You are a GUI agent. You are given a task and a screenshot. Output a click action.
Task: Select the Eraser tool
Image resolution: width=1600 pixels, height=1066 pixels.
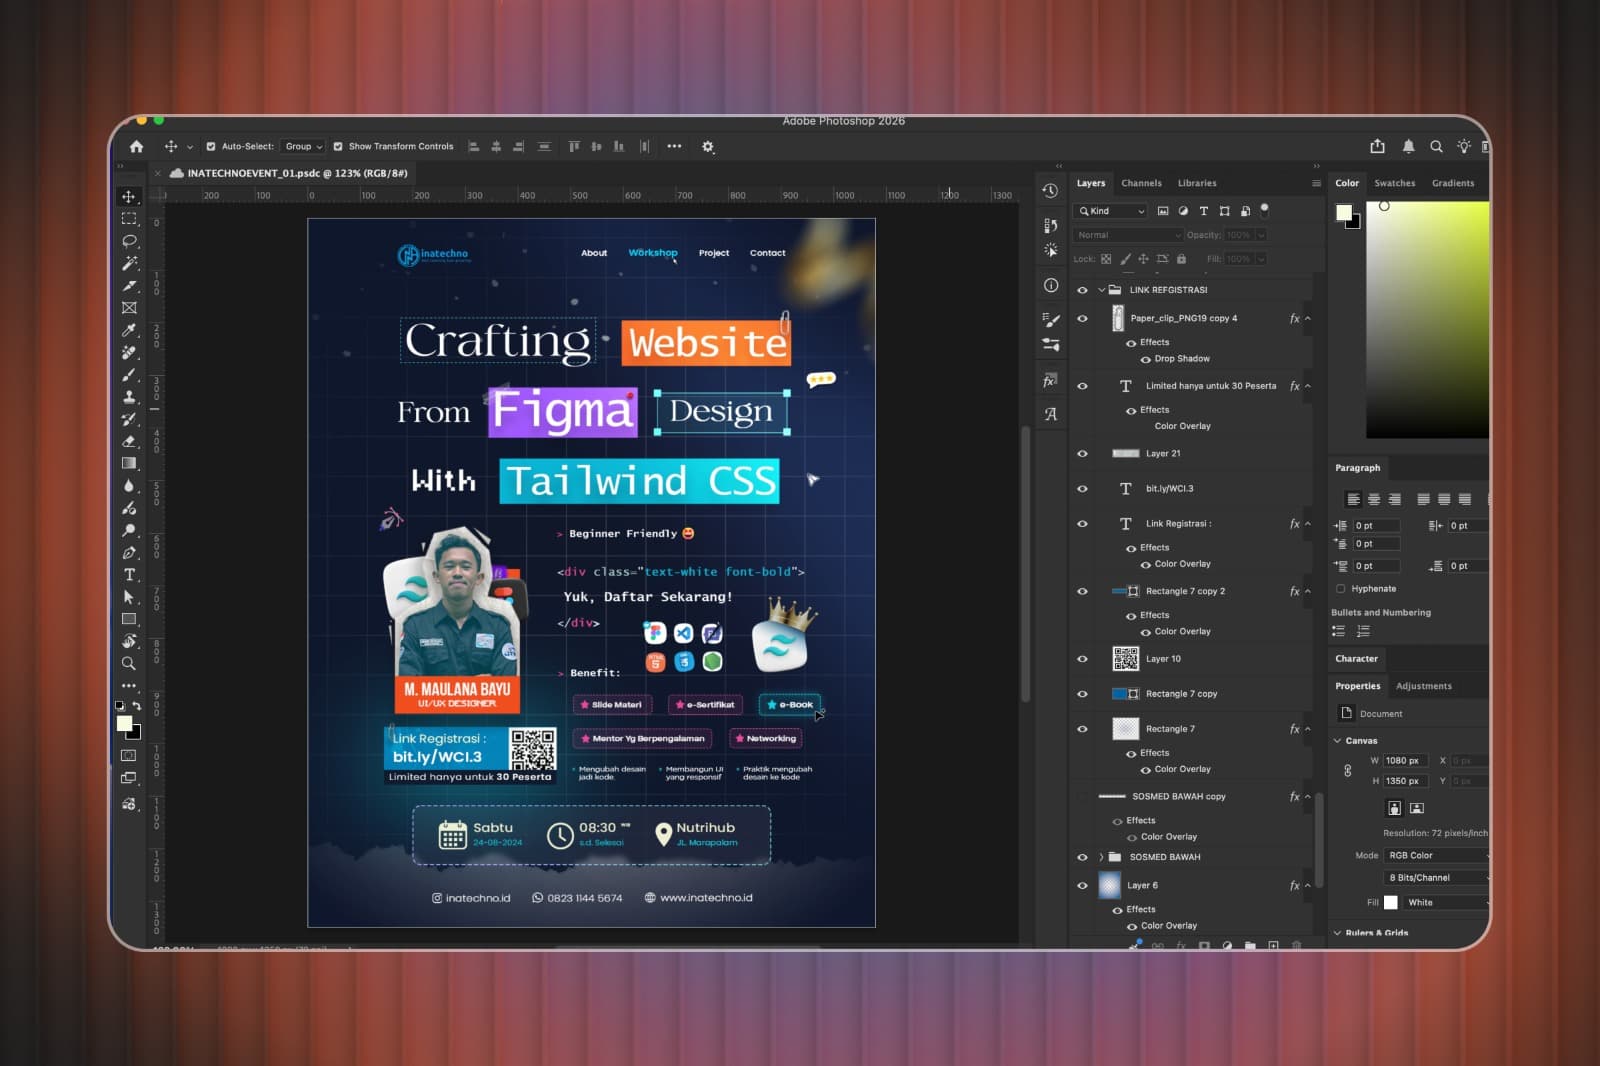(129, 441)
